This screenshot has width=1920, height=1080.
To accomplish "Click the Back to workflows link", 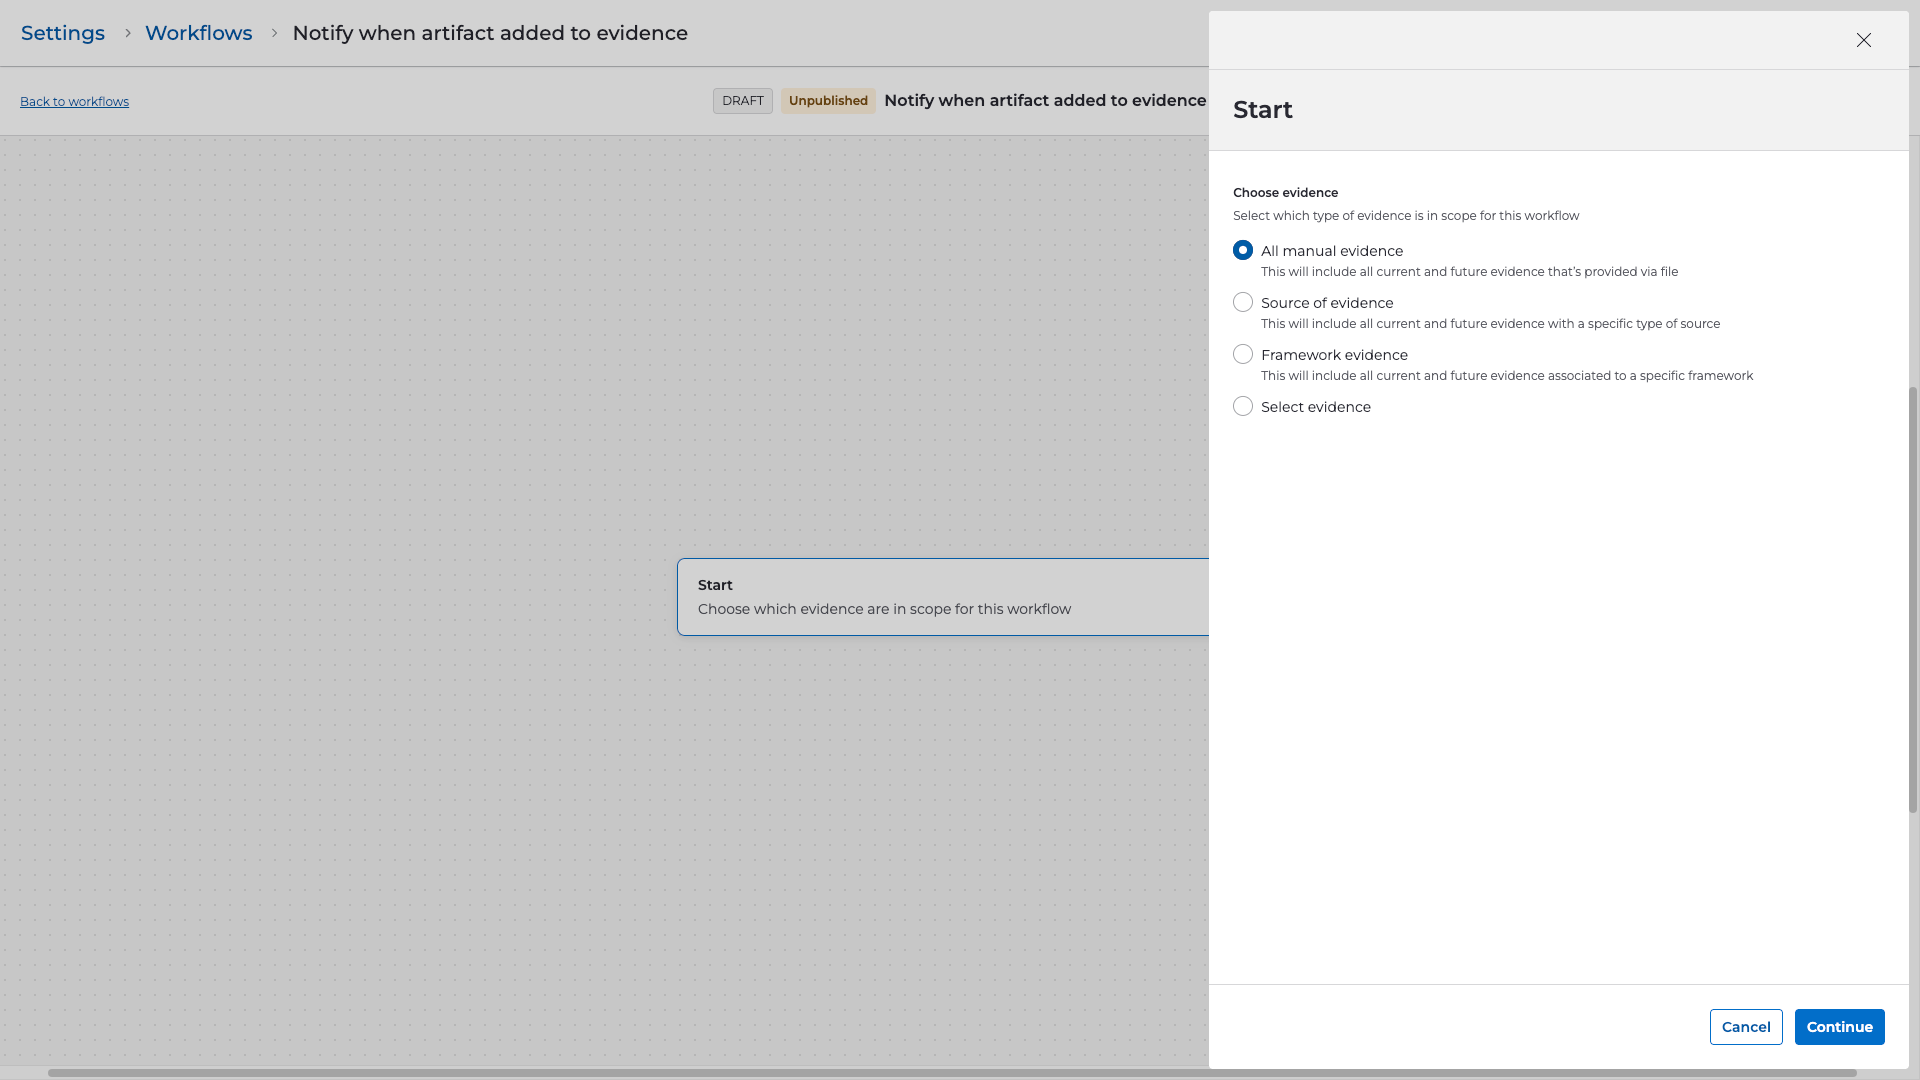I will tap(74, 102).
